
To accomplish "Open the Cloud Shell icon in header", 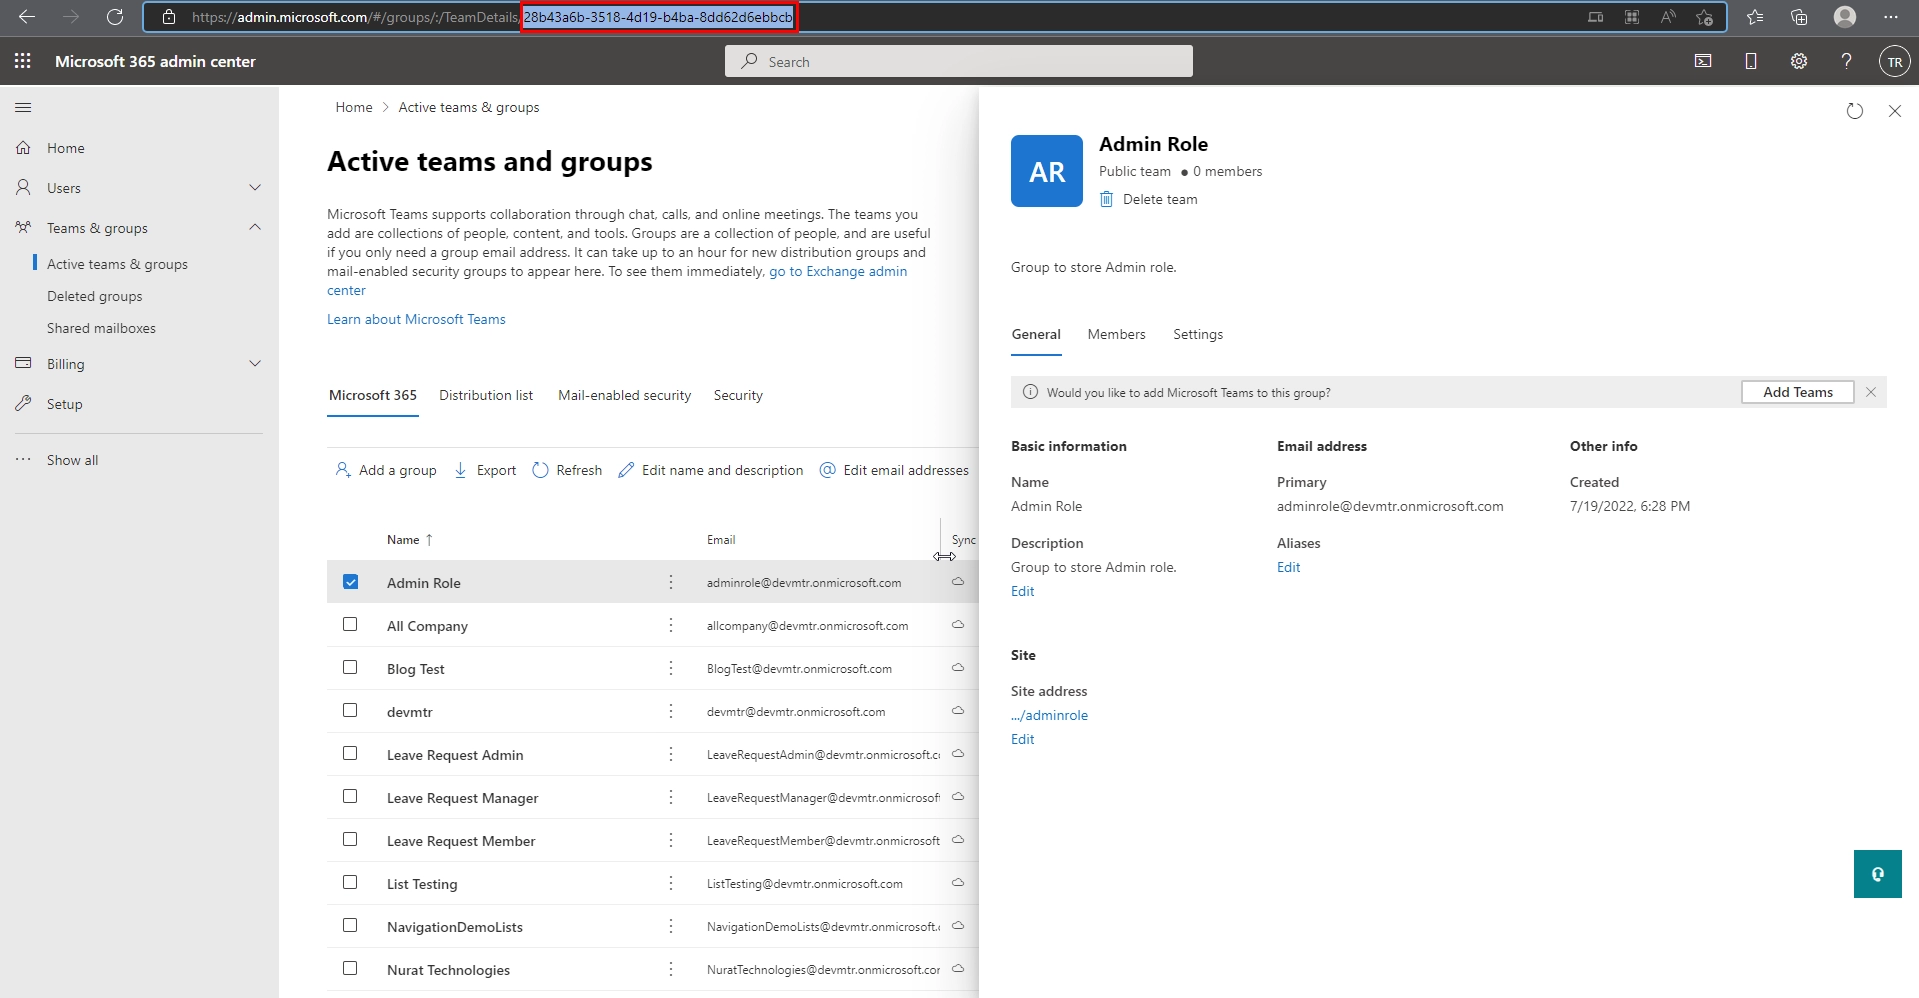I will point(1703,61).
